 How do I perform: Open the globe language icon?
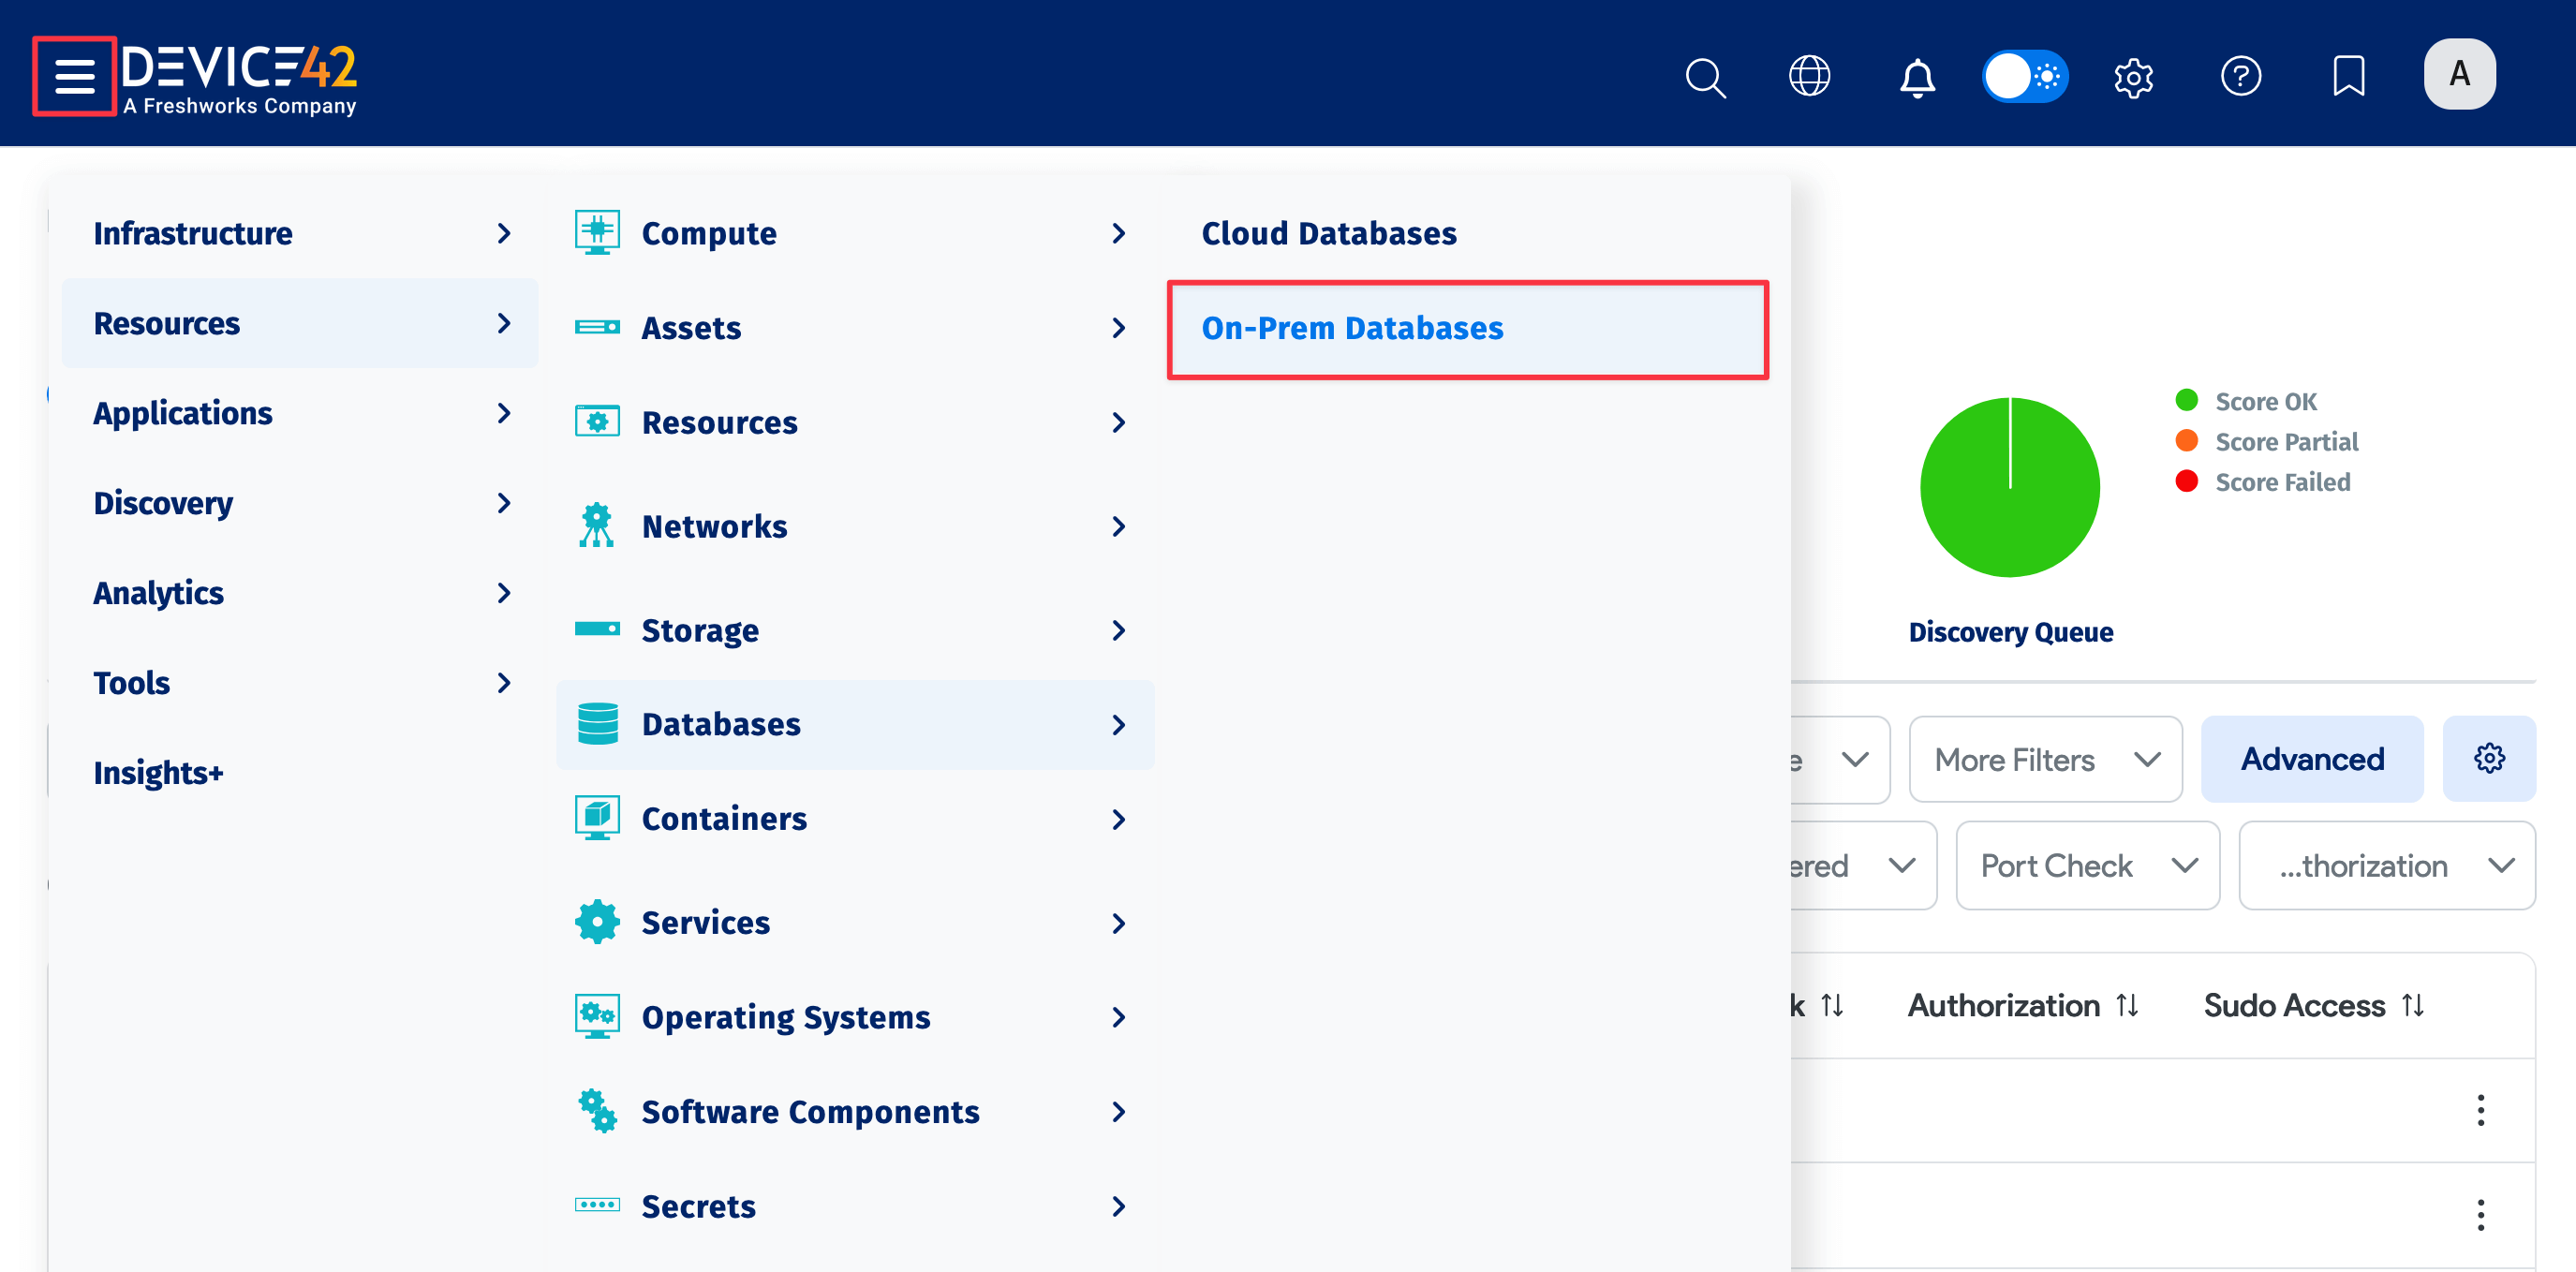pos(1810,76)
